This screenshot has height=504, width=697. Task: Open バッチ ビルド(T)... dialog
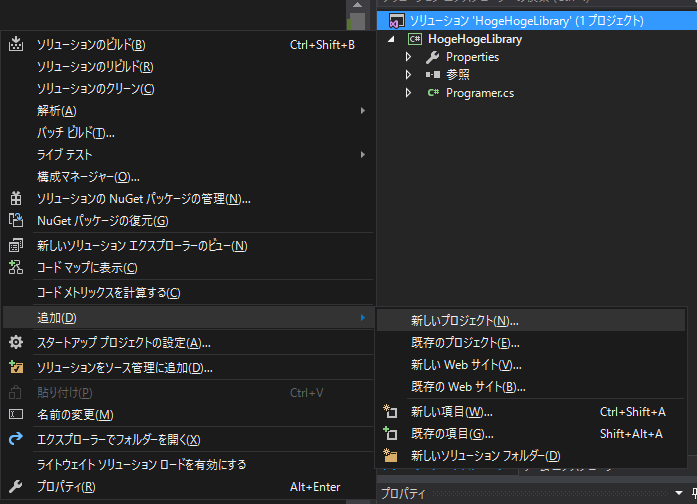[x=188, y=132]
